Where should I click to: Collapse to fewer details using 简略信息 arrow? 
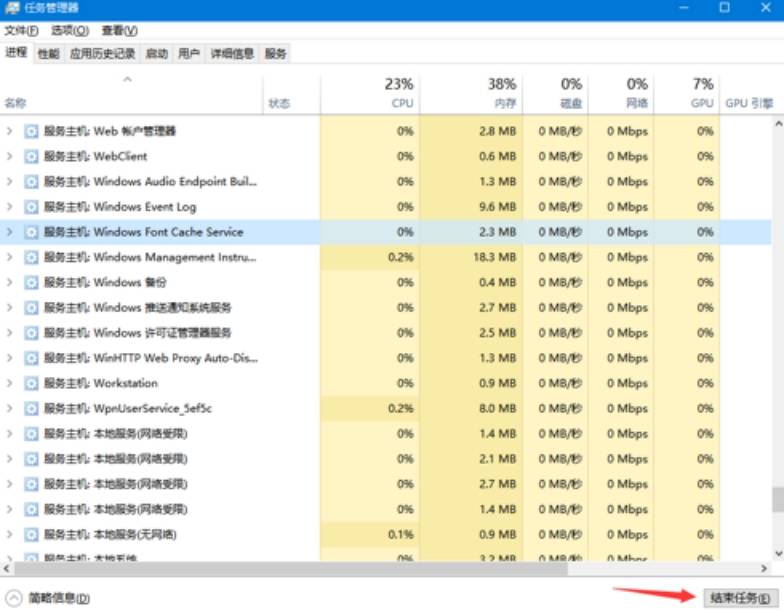(14, 597)
